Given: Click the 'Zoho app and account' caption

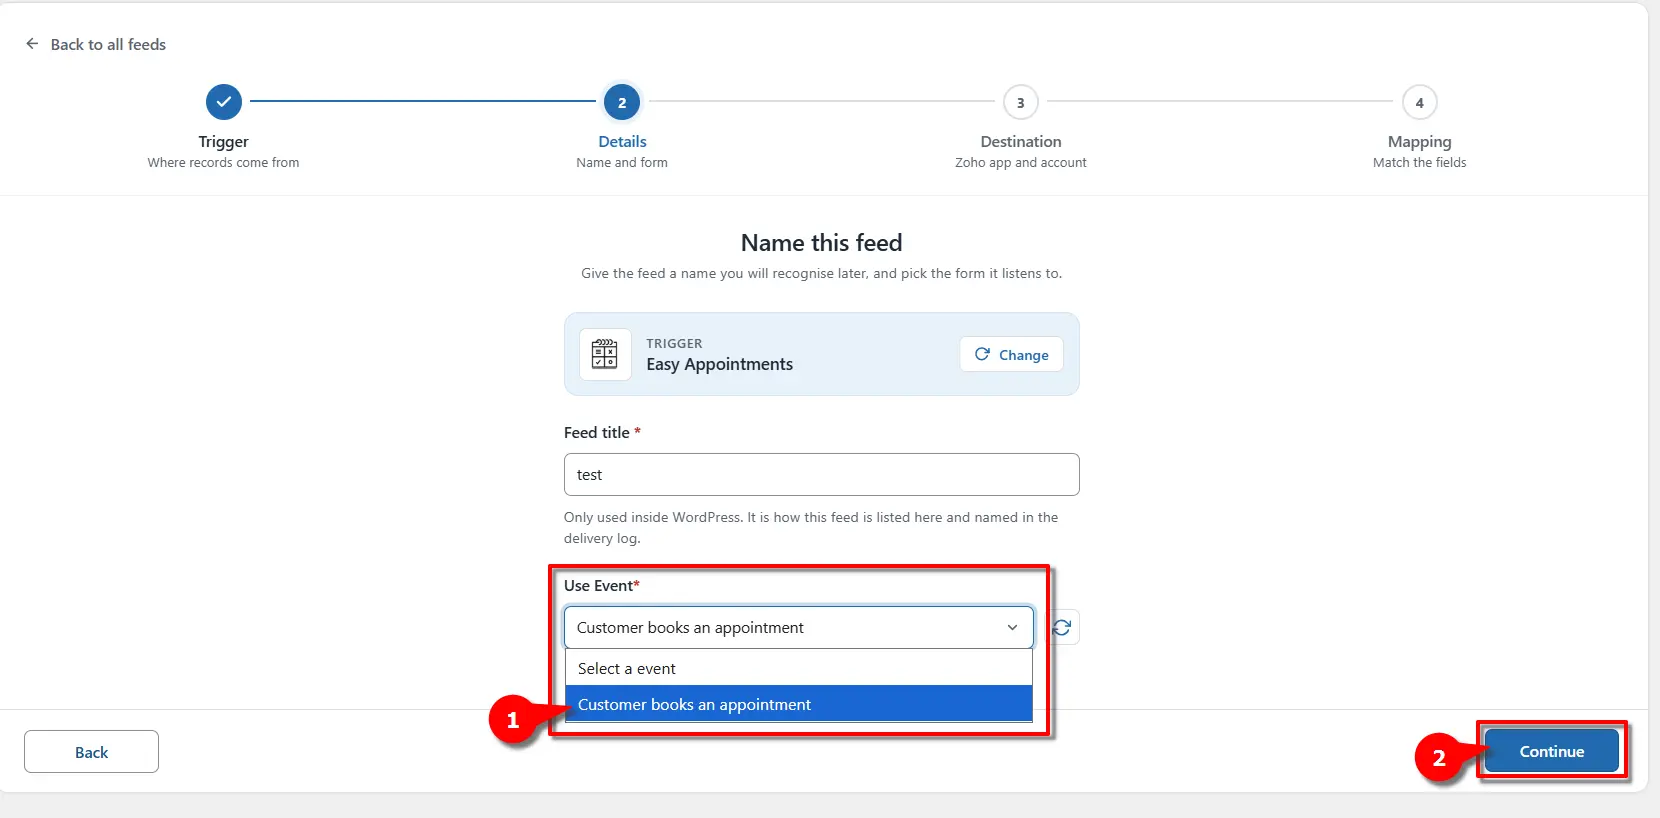Looking at the screenshot, I should [x=1020, y=162].
